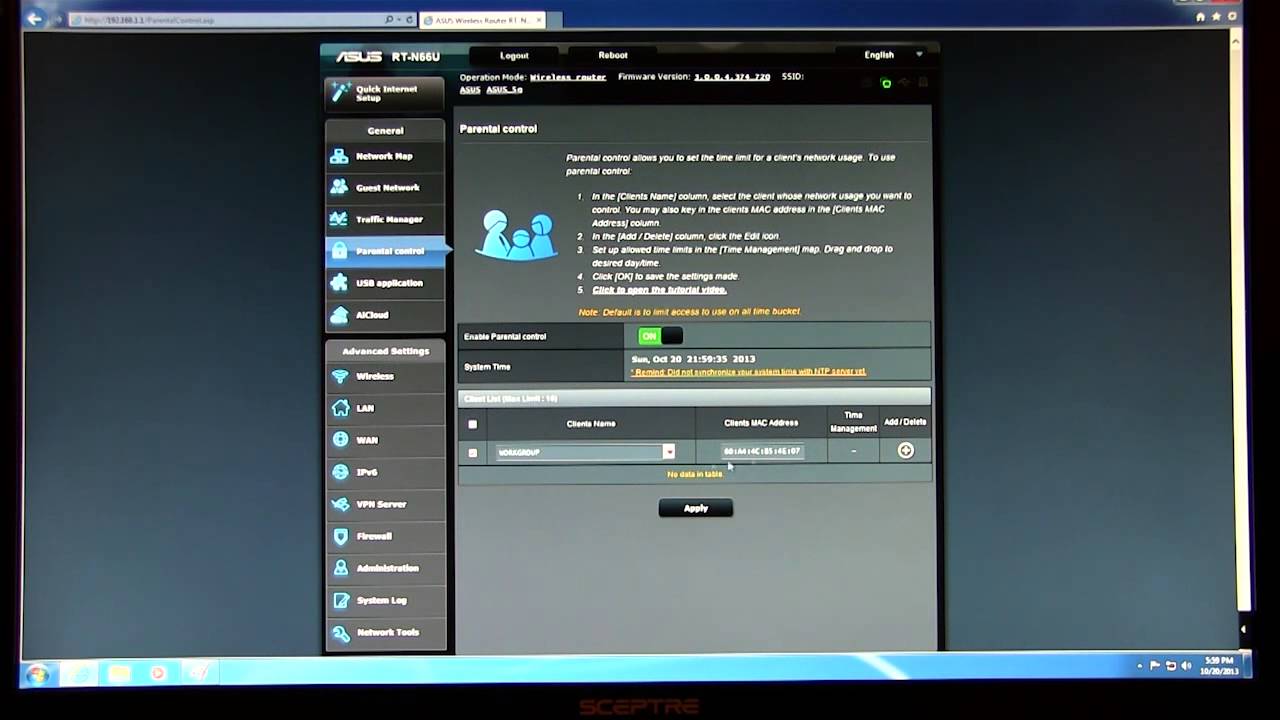Screen dimensions: 1280x720
Task: Click the WORKGROUP client name field
Action: (579, 452)
